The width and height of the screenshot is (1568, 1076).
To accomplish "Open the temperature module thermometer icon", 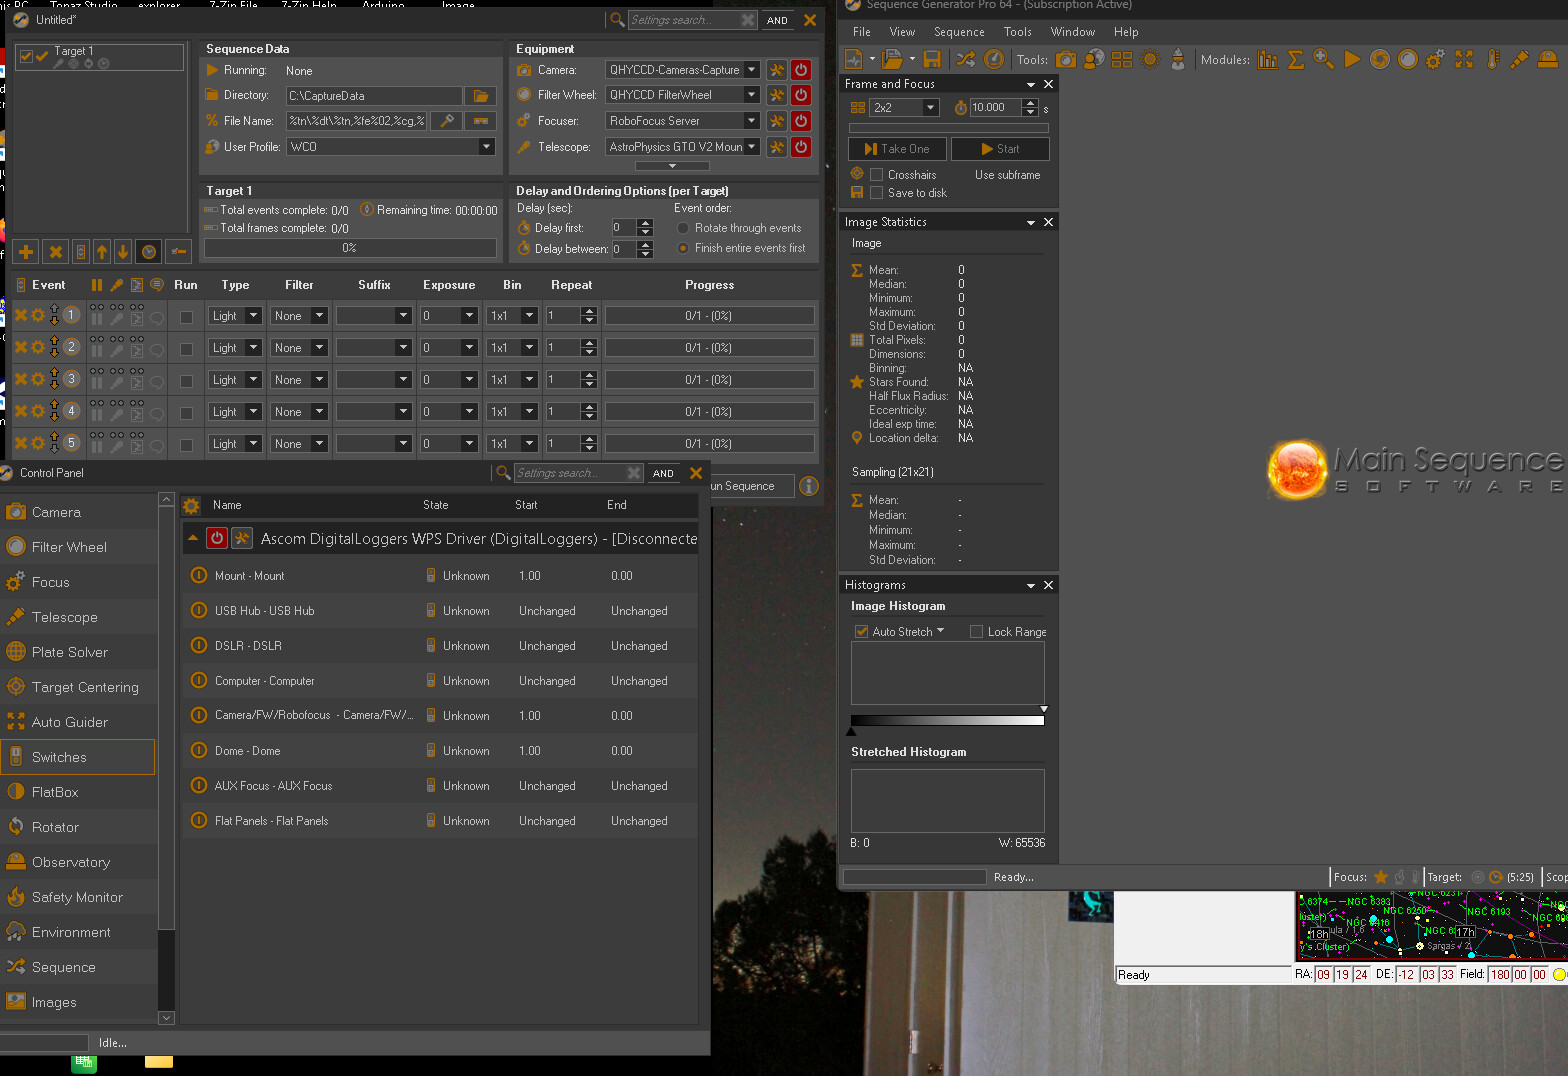I will pyautogui.click(x=1492, y=60).
